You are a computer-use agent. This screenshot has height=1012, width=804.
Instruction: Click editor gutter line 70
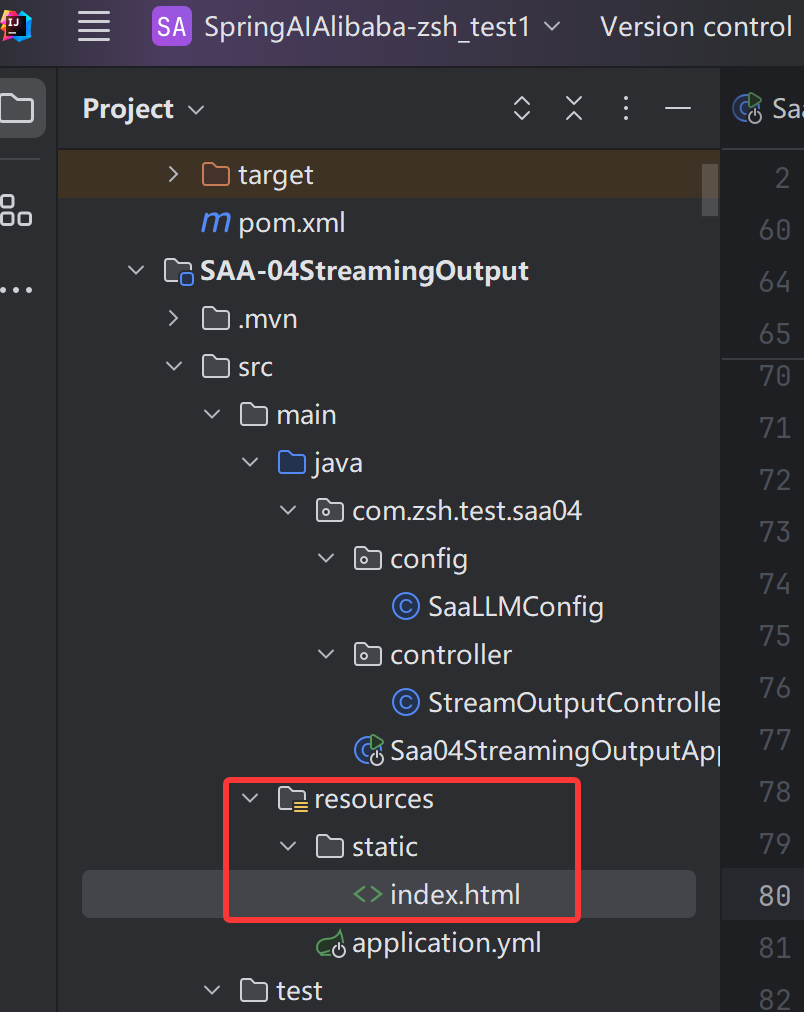point(775,376)
